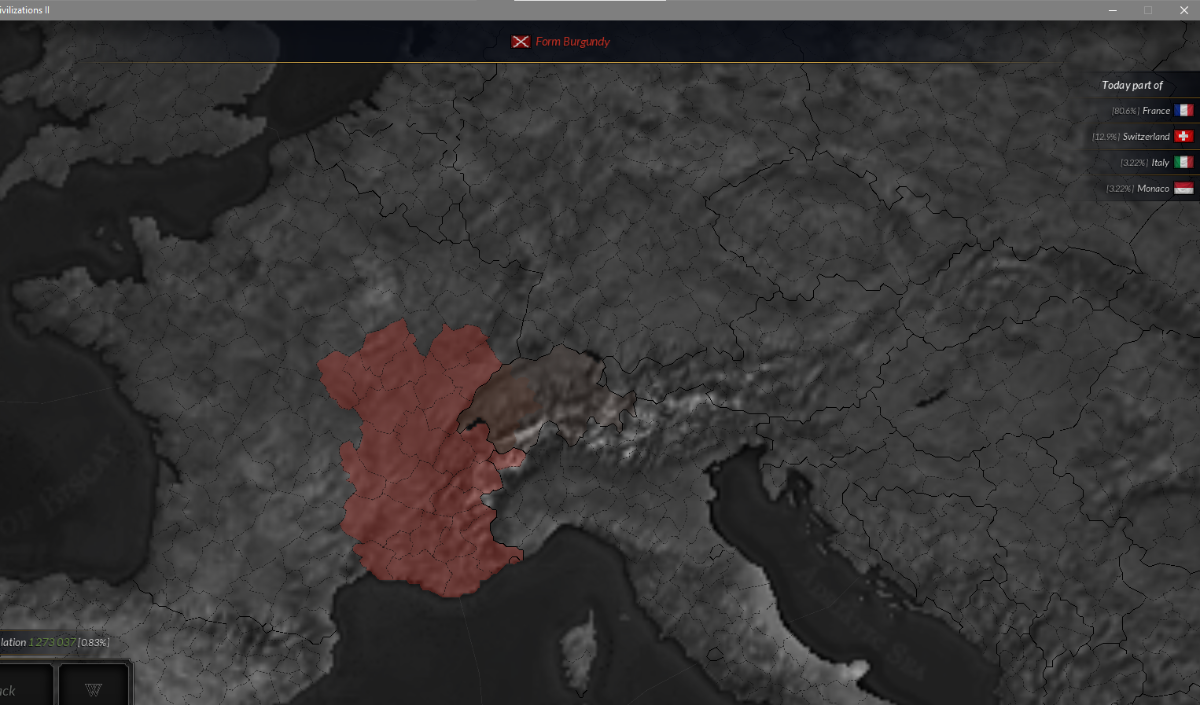Click the Back button
Viewport: 1200px width, 705px height.
click(20, 689)
